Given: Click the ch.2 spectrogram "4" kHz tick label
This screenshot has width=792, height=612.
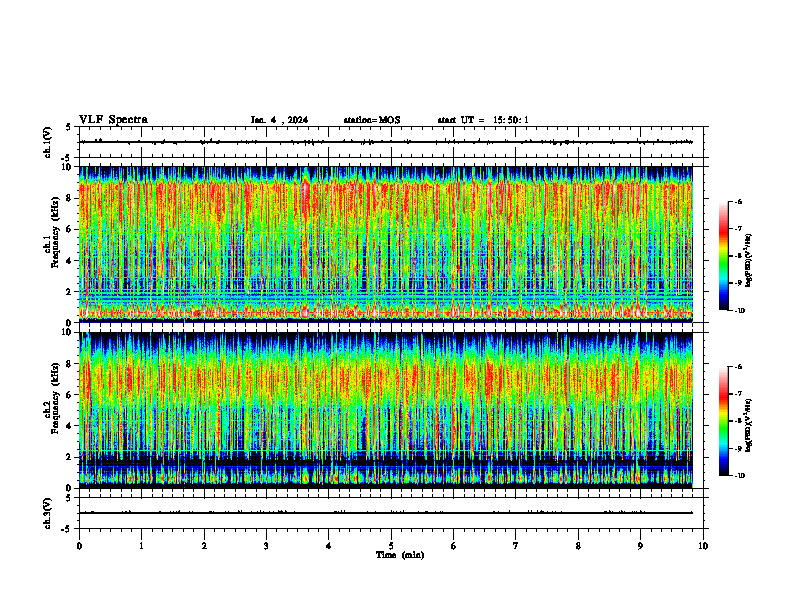Looking at the screenshot, I should 70,426.
